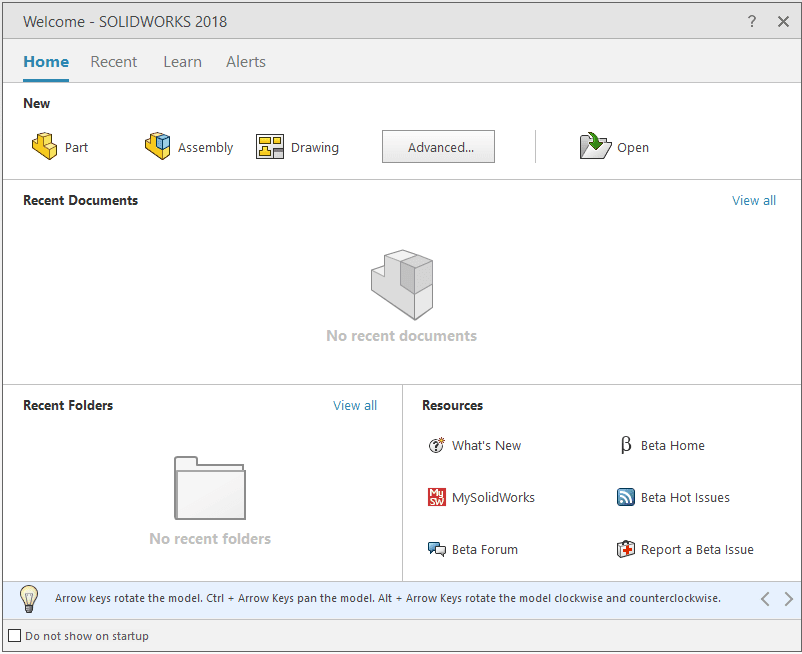The image size is (802, 654).
Task: Open help with the question mark
Action: [x=751, y=21]
